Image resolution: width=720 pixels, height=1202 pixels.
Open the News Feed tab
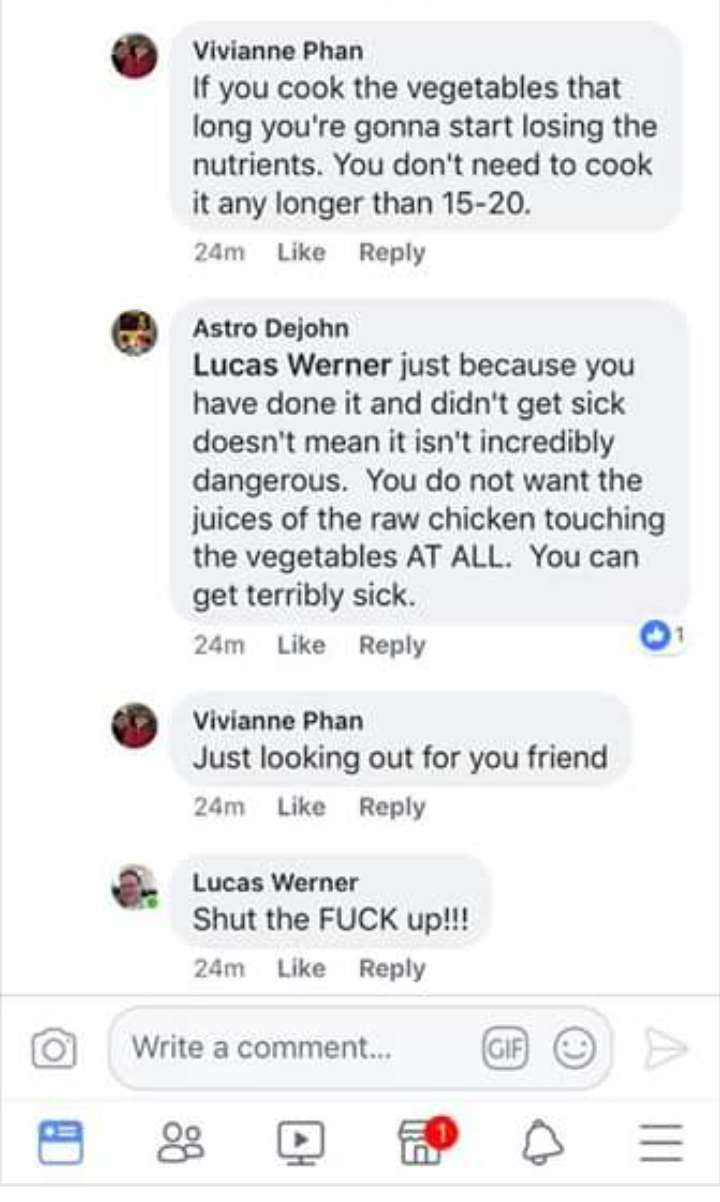tap(60, 1142)
